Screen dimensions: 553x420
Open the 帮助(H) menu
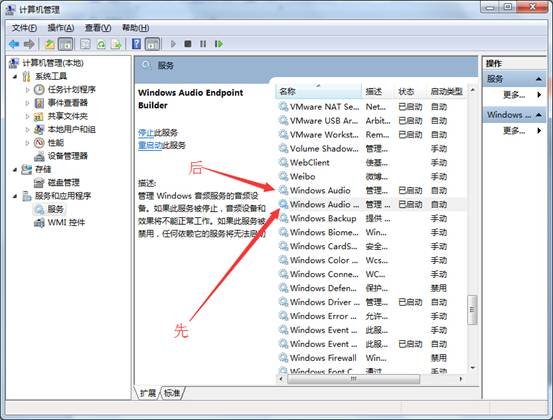click(x=135, y=28)
